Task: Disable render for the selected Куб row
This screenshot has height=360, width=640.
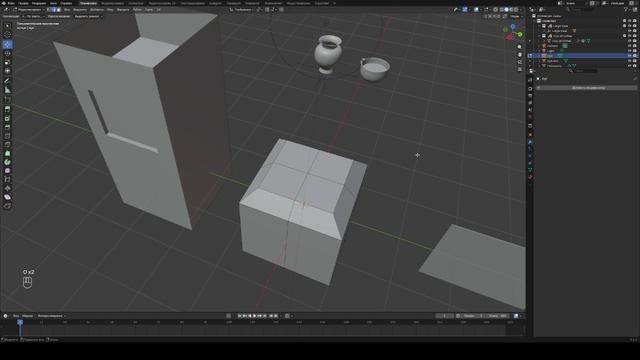Action: point(635,56)
